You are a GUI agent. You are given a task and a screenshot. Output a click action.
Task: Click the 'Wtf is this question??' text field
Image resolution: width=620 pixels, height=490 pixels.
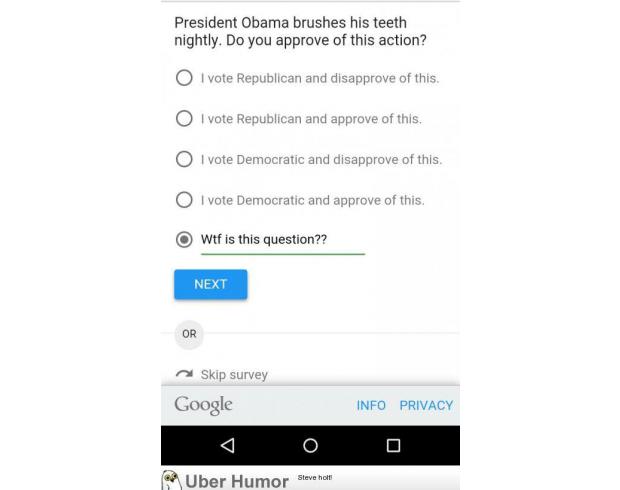(x=283, y=242)
